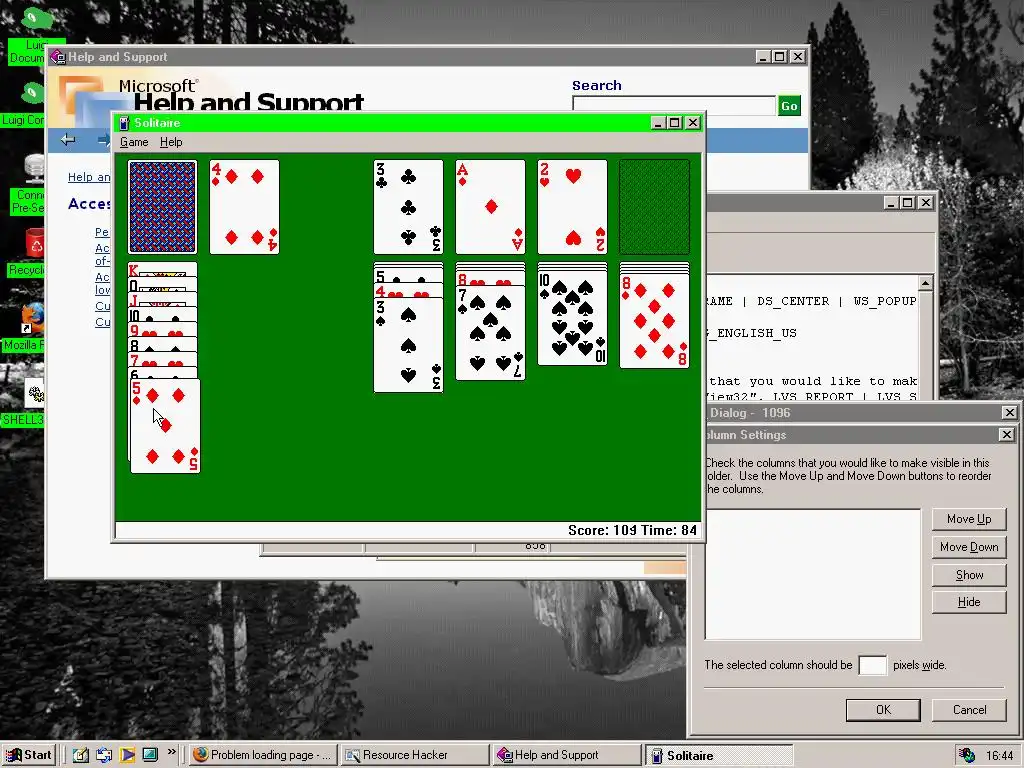Click the Help and Support search field
The height and width of the screenshot is (768, 1024).
click(674, 106)
